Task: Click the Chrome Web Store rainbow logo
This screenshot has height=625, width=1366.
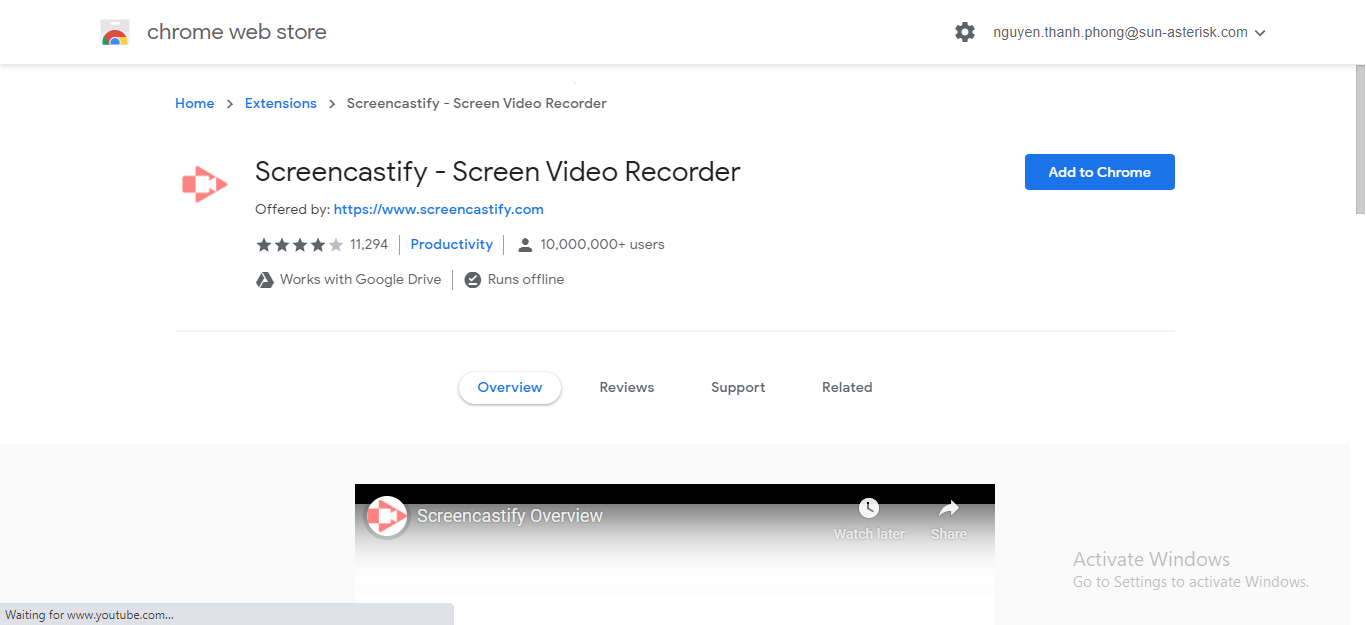Action: click(115, 33)
